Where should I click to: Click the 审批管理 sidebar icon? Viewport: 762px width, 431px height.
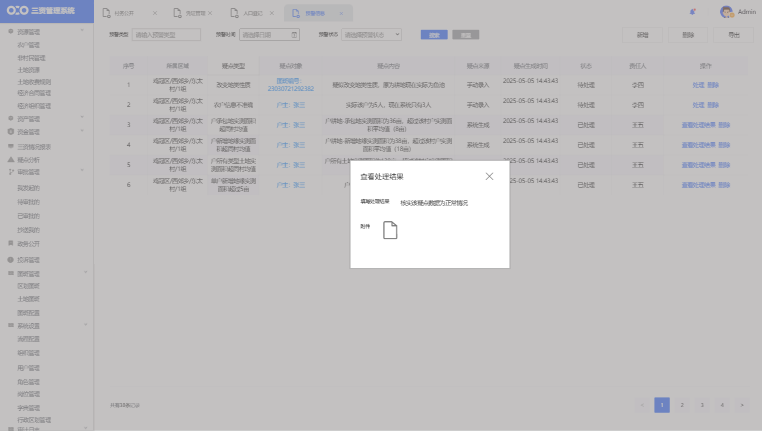point(11,172)
